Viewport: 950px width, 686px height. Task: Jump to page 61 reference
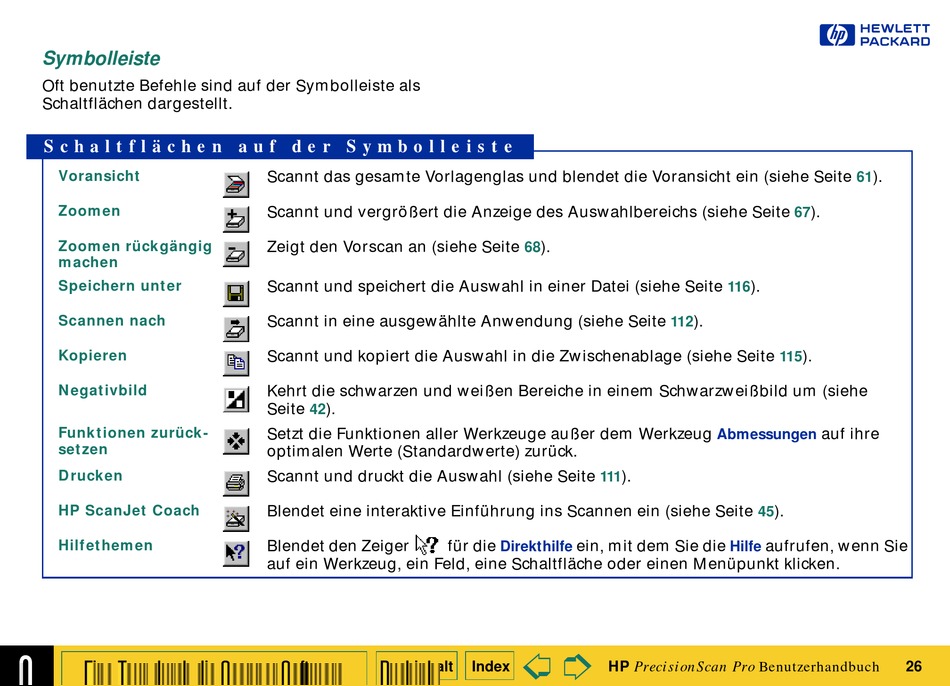click(x=864, y=177)
